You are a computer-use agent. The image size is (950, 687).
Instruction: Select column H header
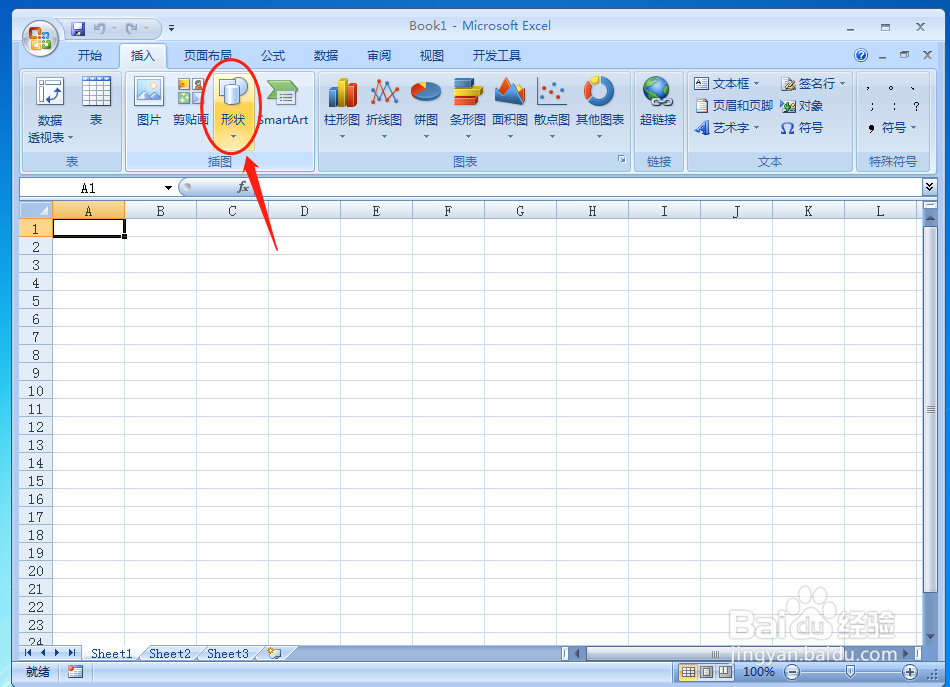592,211
